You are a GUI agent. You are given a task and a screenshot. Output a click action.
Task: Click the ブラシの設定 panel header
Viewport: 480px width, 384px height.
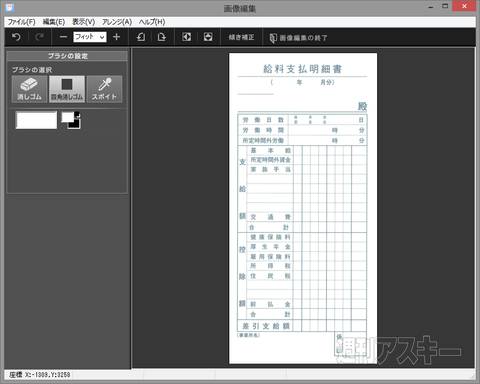point(67,56)
